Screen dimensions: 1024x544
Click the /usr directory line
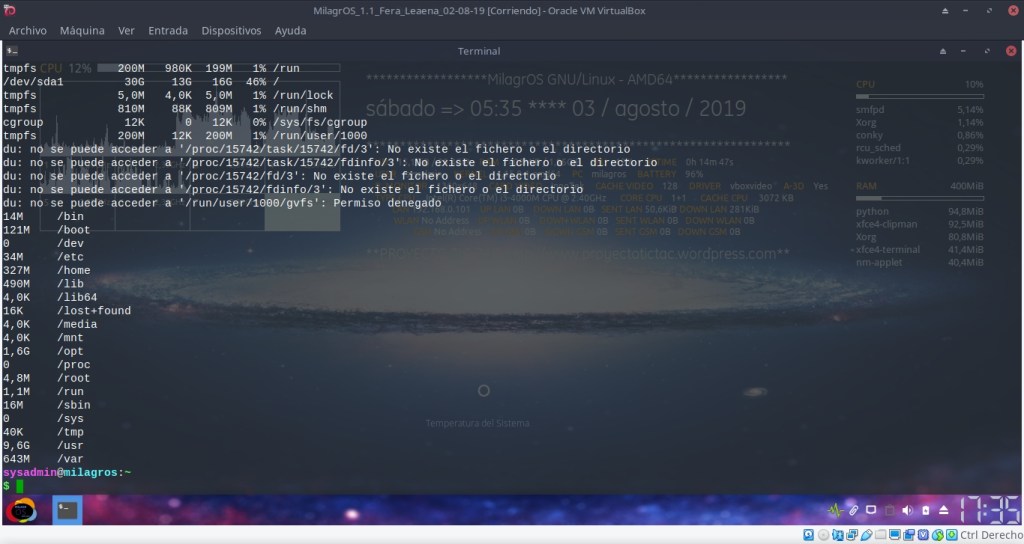(x=43, y=445)
